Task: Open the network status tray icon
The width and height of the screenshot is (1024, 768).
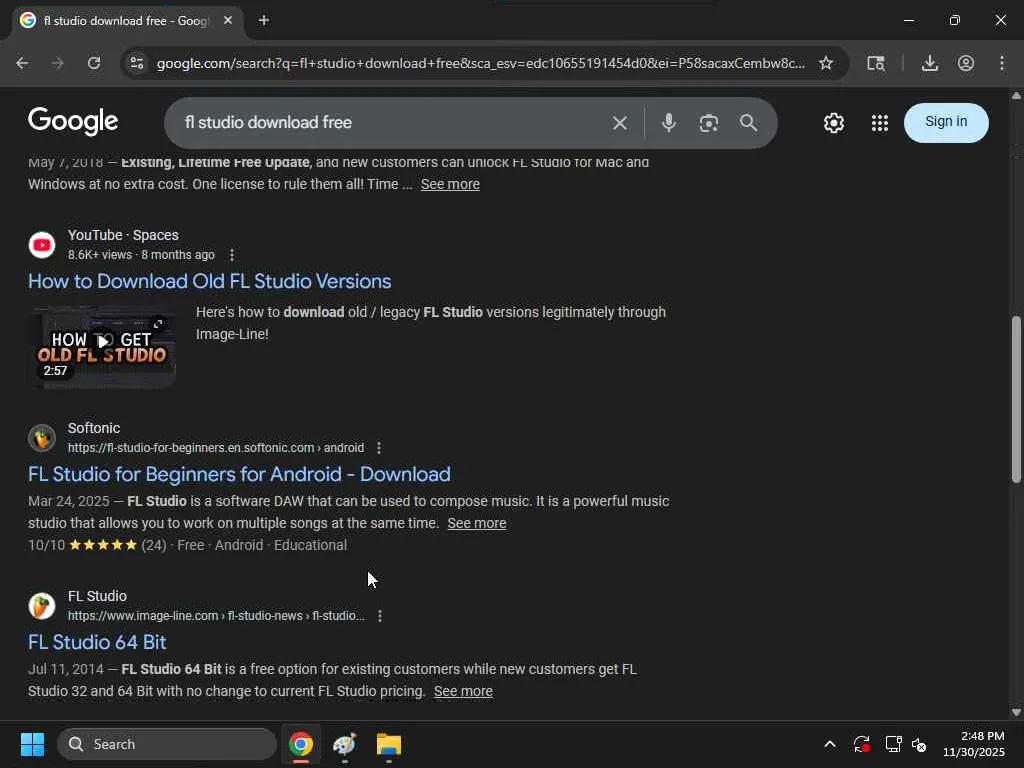Action: (893, 744)
